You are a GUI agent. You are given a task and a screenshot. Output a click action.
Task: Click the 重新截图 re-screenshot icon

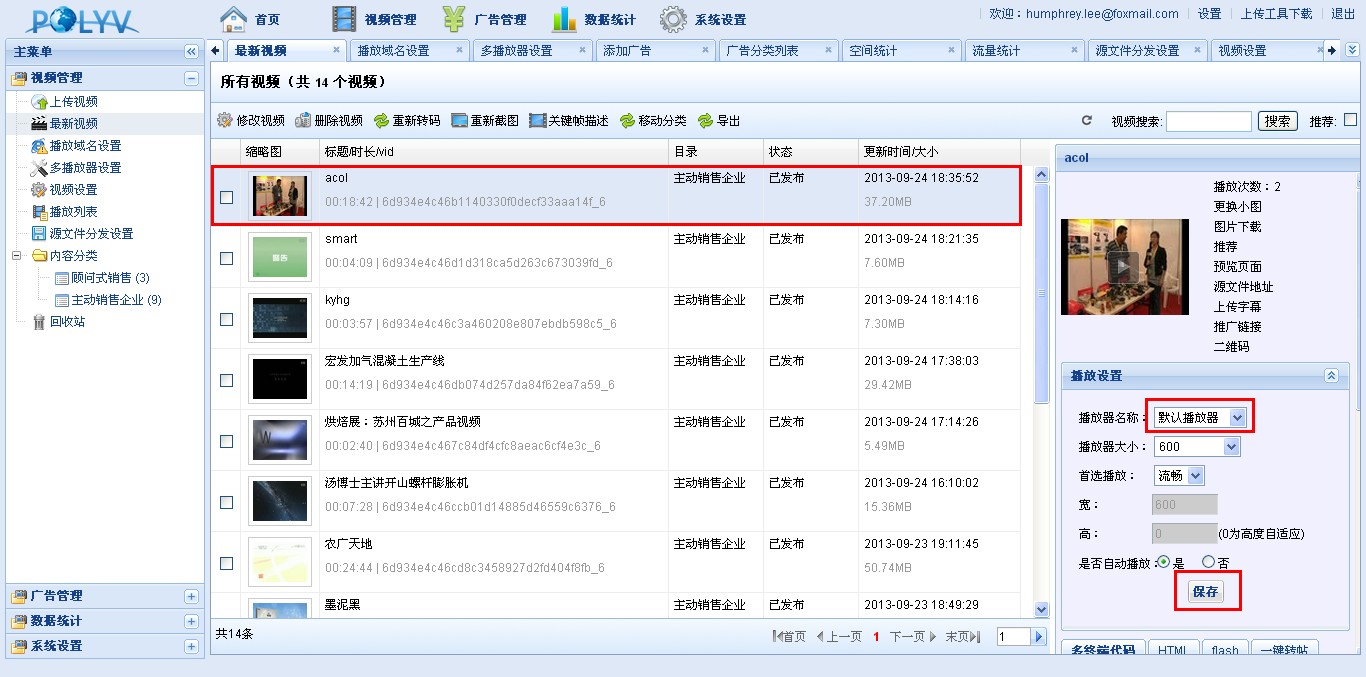tap(459, 121)
